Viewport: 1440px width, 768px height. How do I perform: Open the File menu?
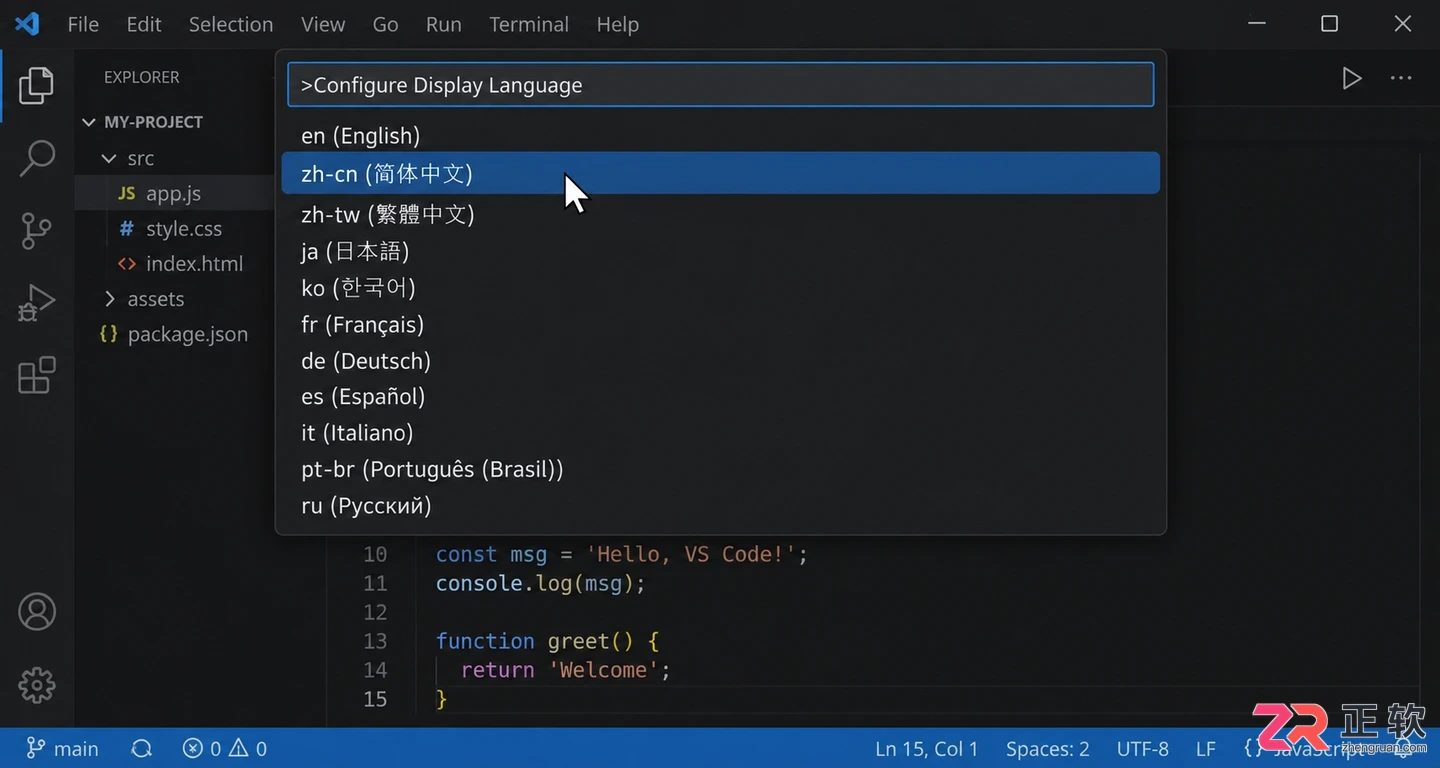point(83,24)
